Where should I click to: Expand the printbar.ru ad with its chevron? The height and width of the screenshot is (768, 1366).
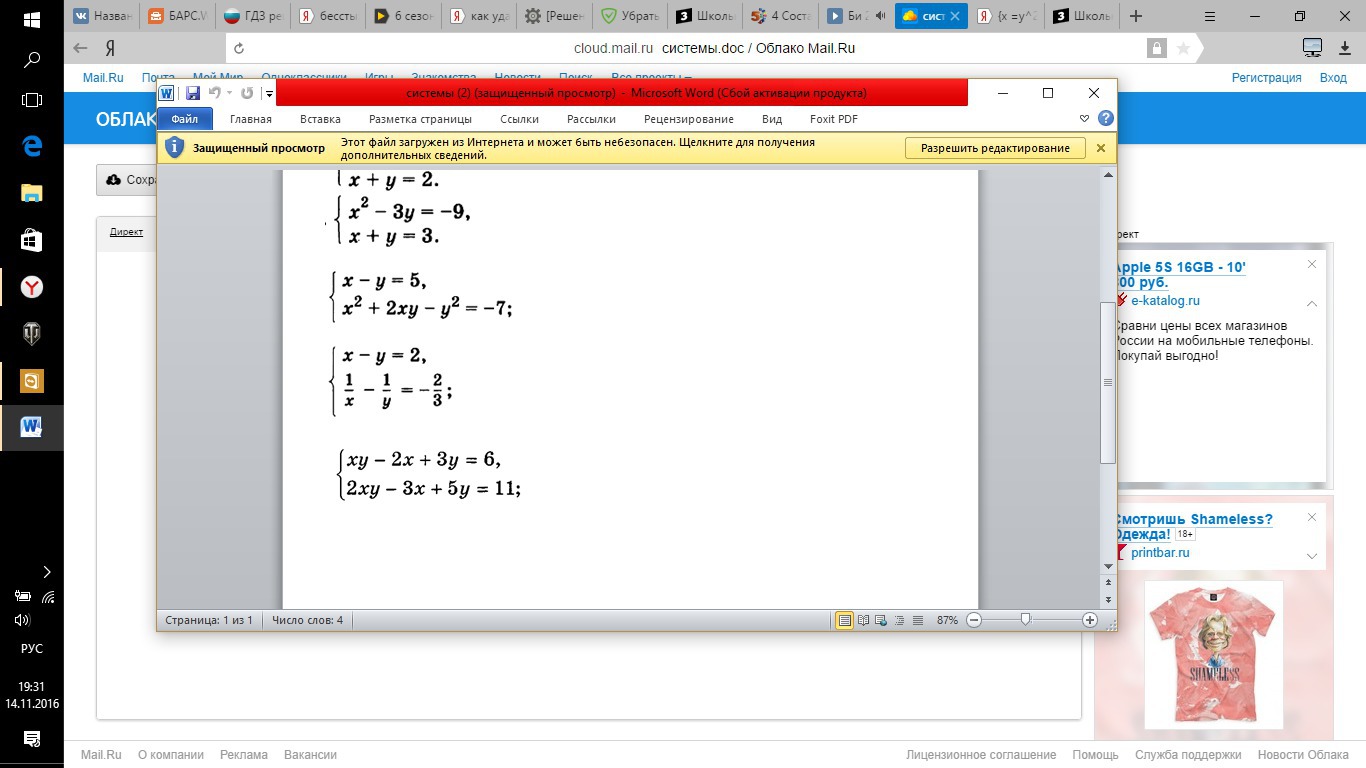1312,556
